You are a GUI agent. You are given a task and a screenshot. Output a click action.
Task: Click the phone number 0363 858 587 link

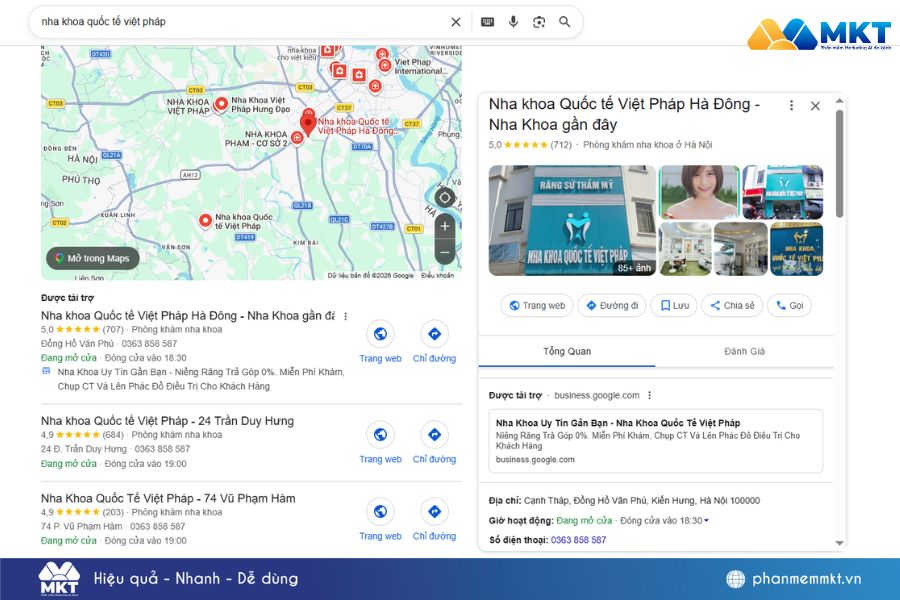click(578, 540)
